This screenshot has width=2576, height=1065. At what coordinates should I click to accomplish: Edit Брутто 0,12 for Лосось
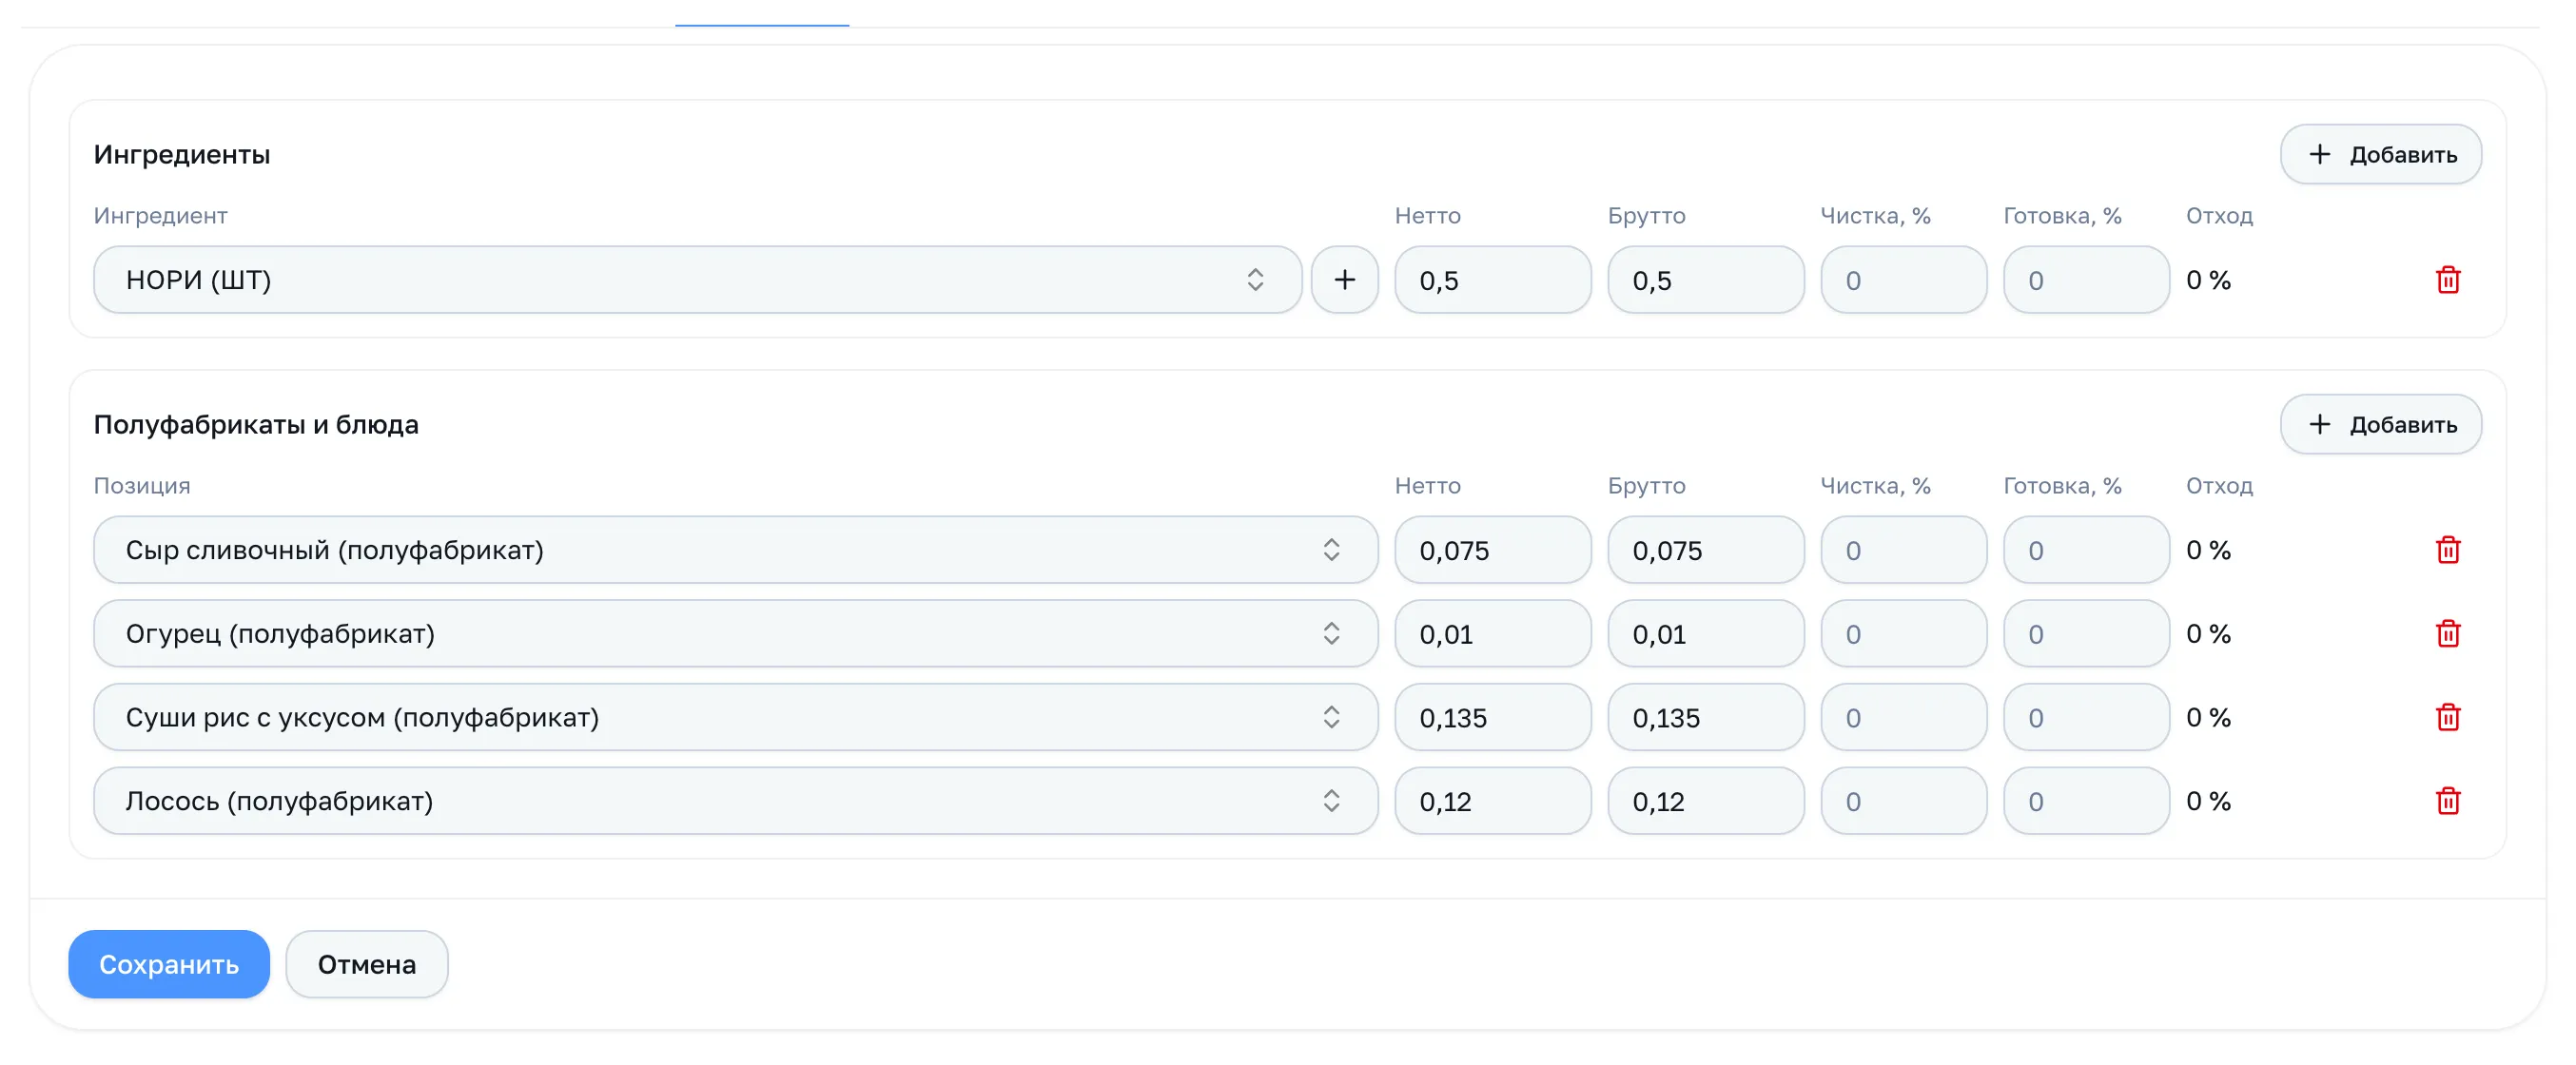pyautogui.click(x=1705, y=801)
